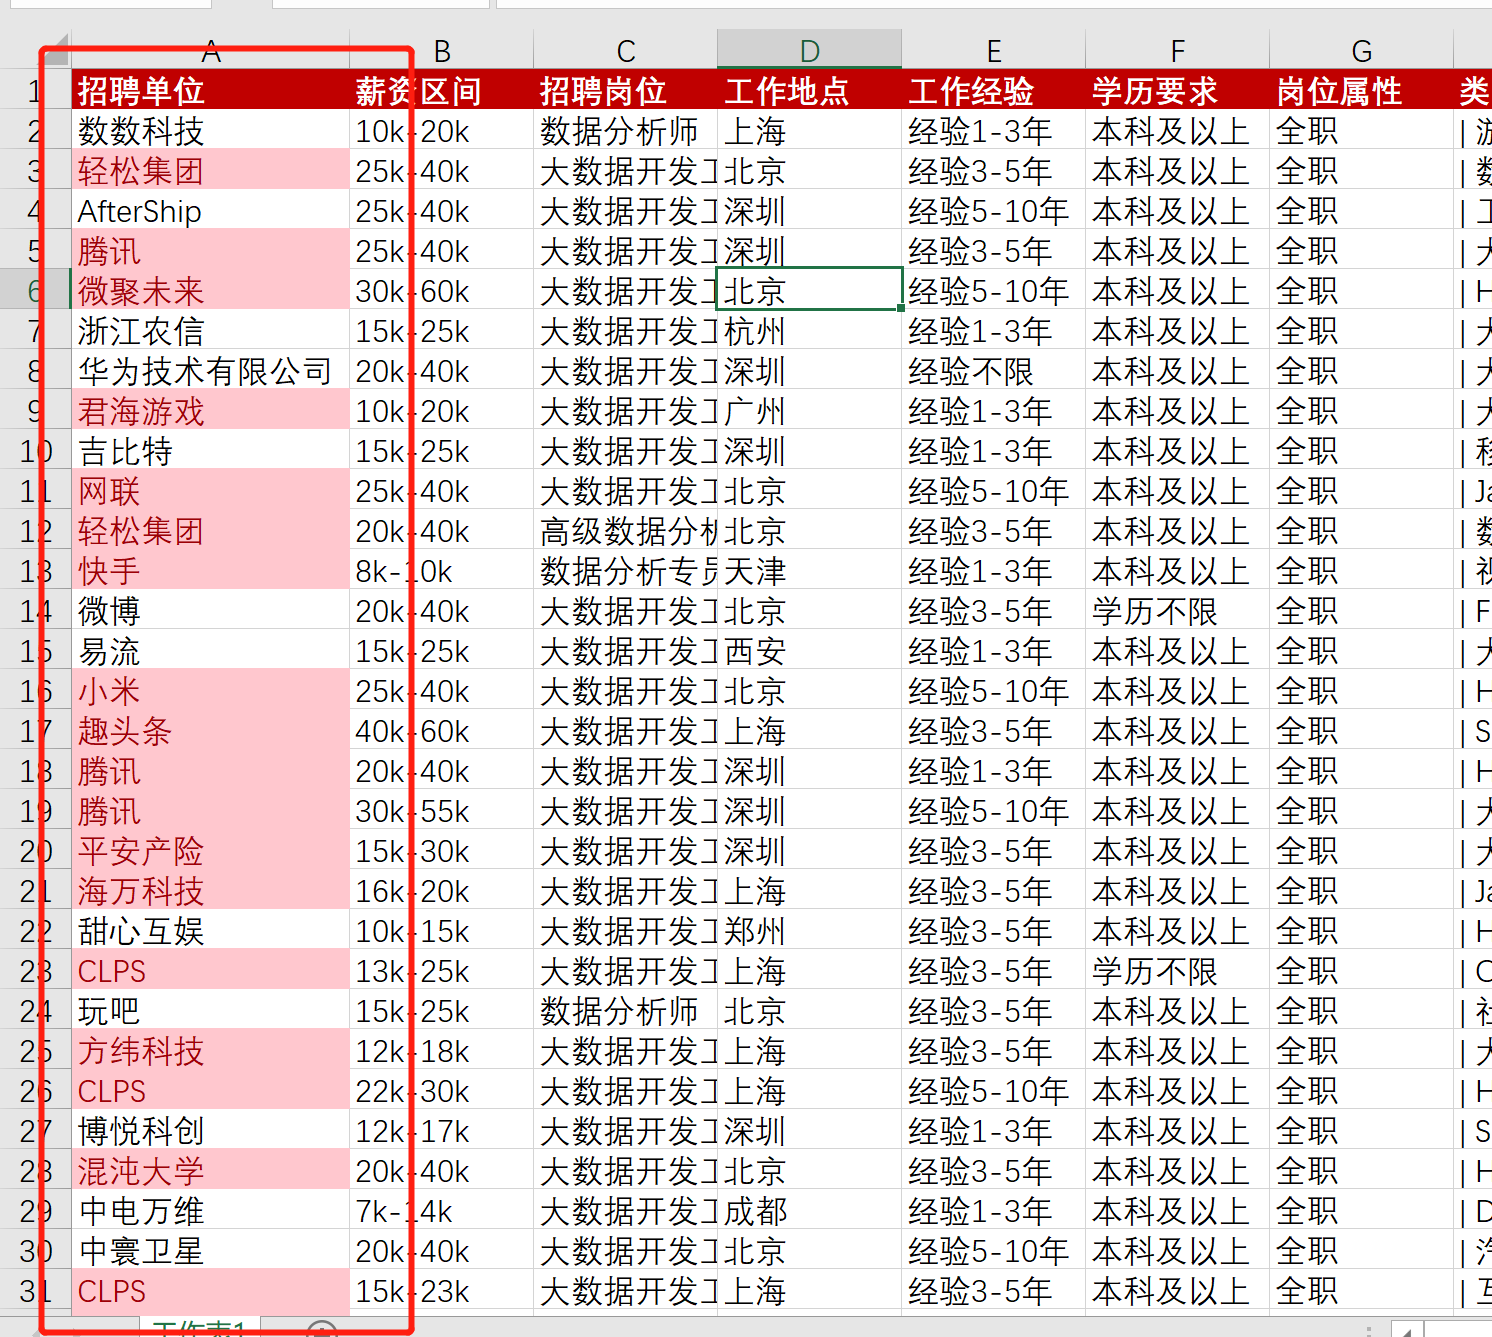Select cell 甜心互娱
The width and height of the screenshot is (1492, 1337).
[210, 931]
